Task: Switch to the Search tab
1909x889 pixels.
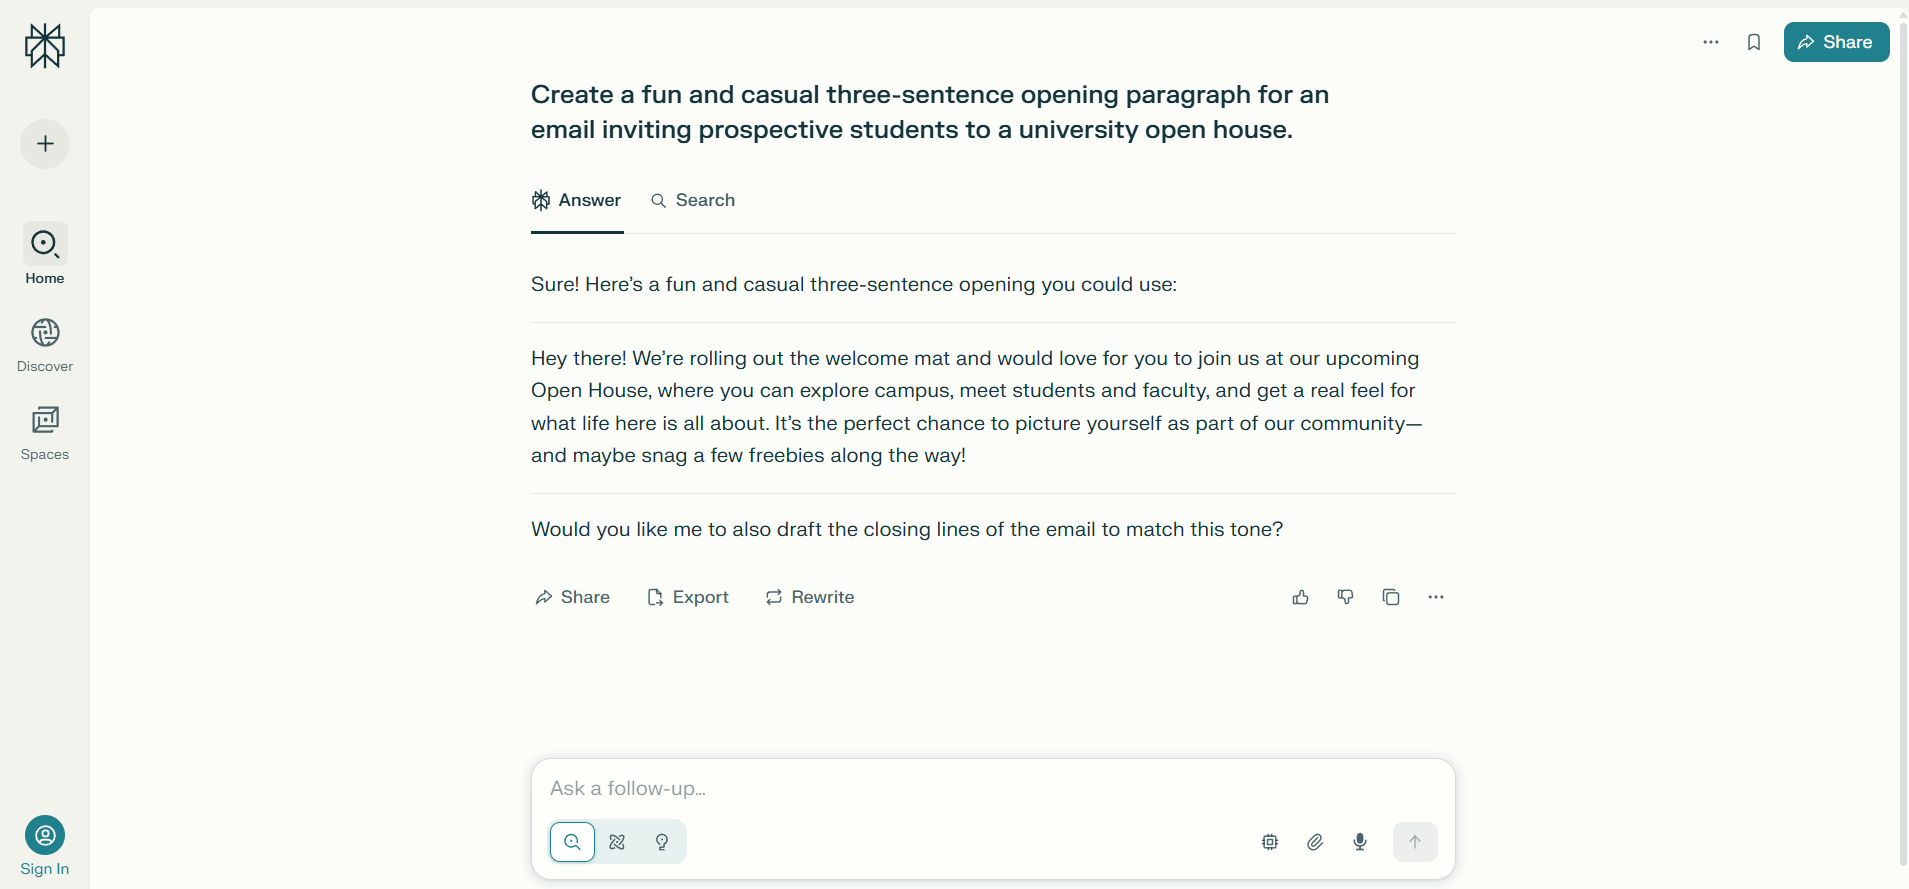Action: click(x=693, y=200)
